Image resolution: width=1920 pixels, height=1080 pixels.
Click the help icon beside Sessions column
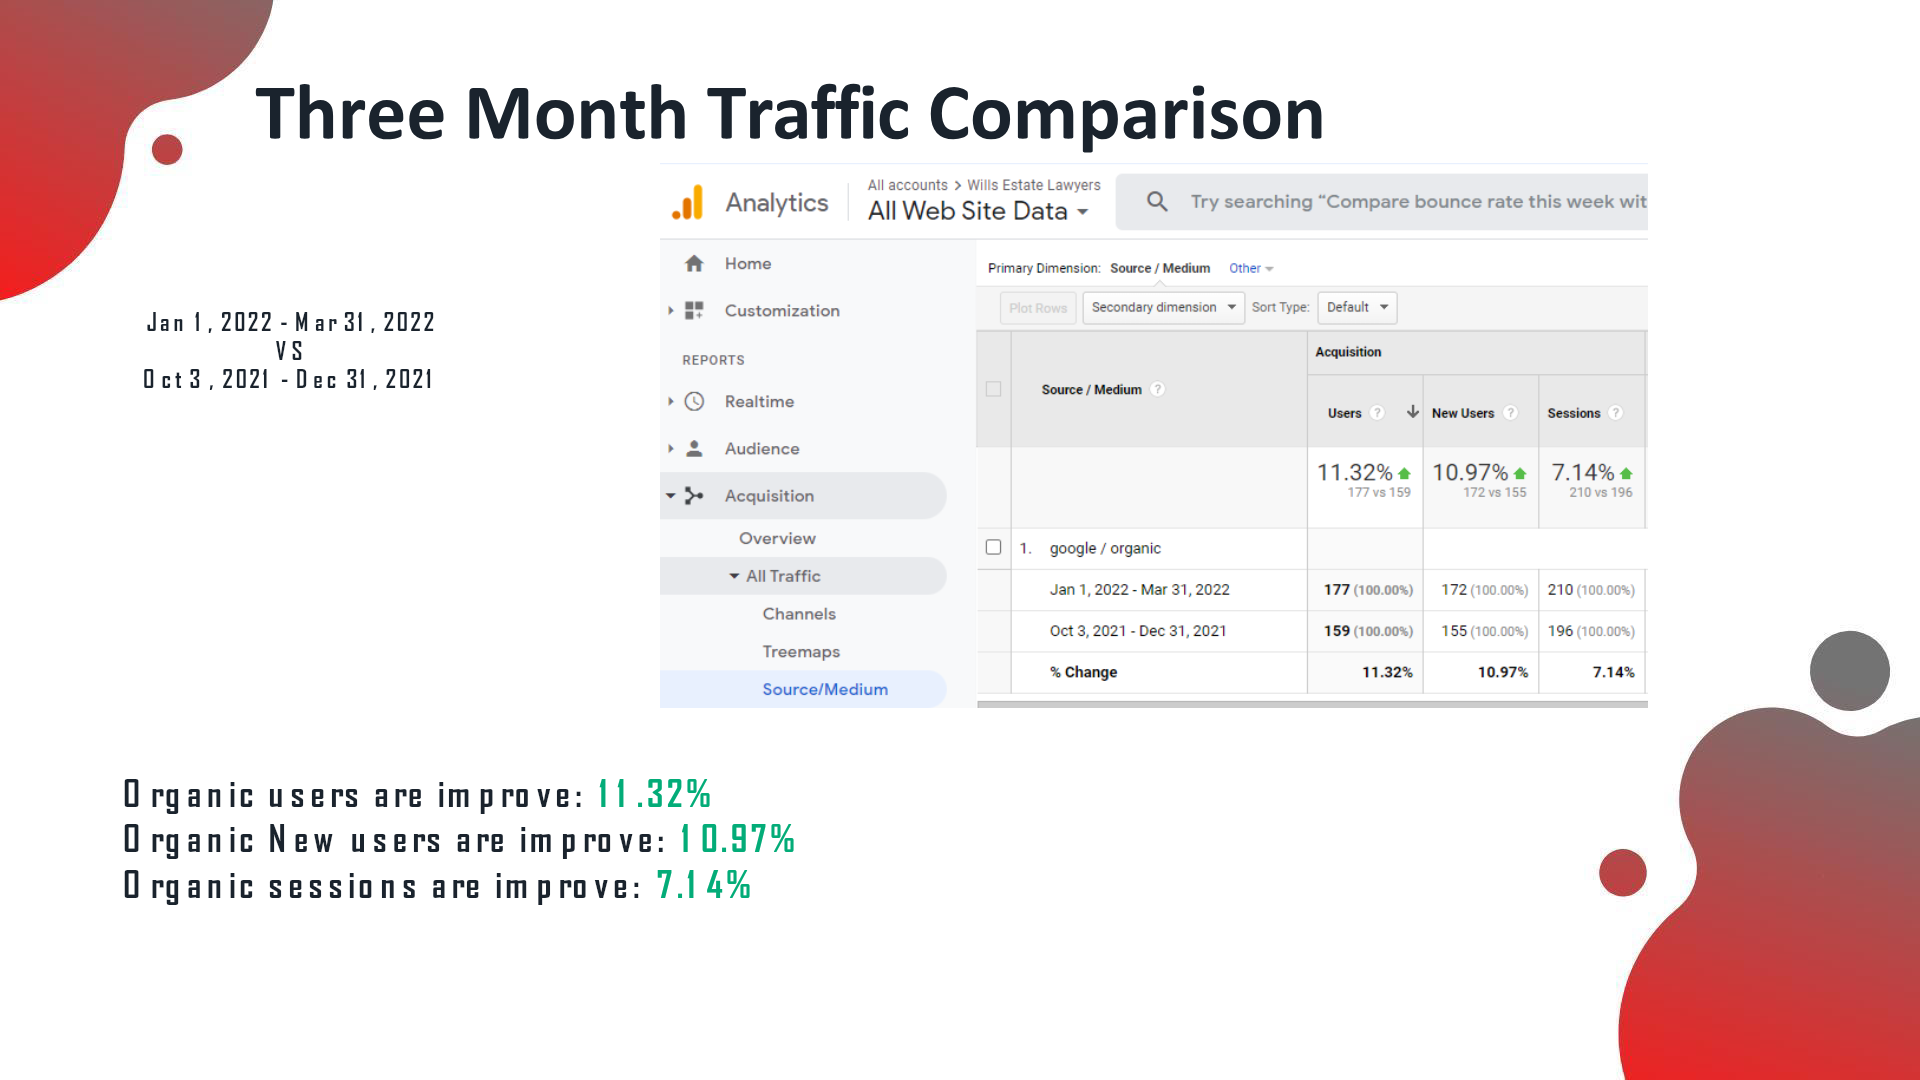click(x=1615, y=412)
